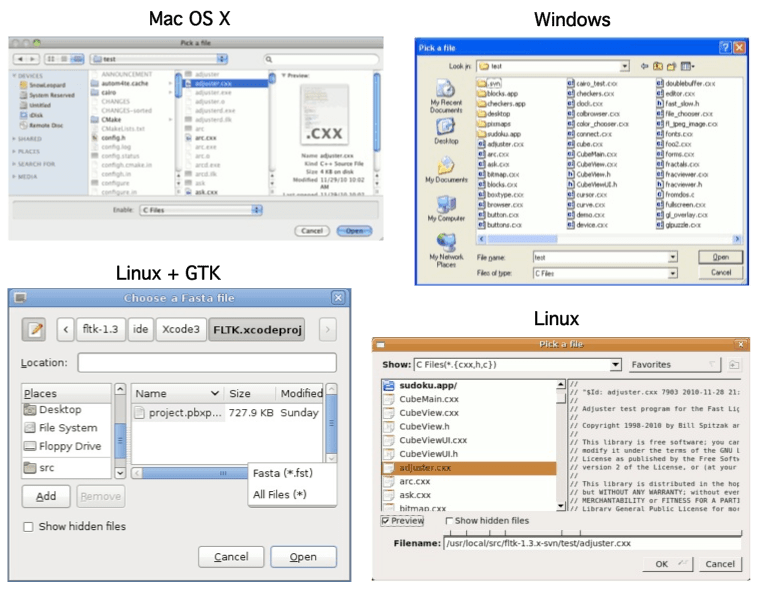Open the 'test' folder popup in Mac dialog
758x597 pixels.
click(x=159, y=59)
